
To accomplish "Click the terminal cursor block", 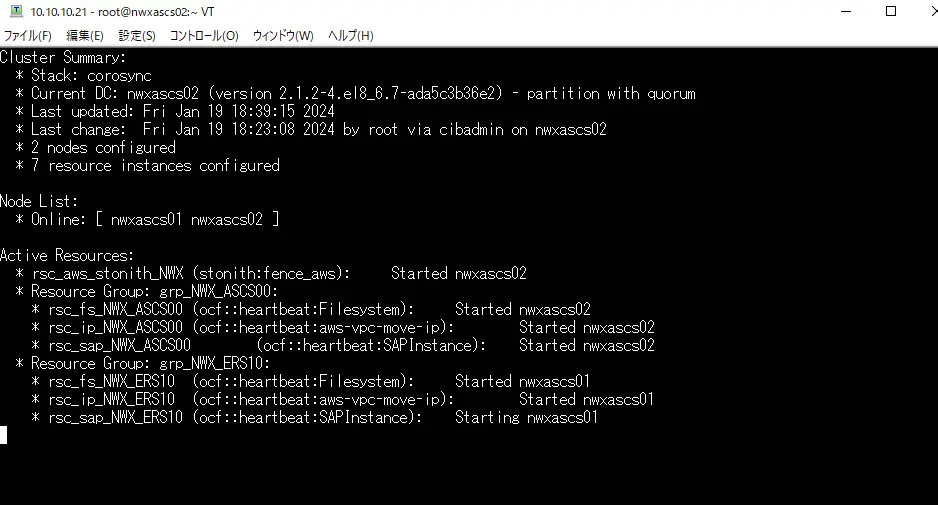I will [x=4, y=435].
